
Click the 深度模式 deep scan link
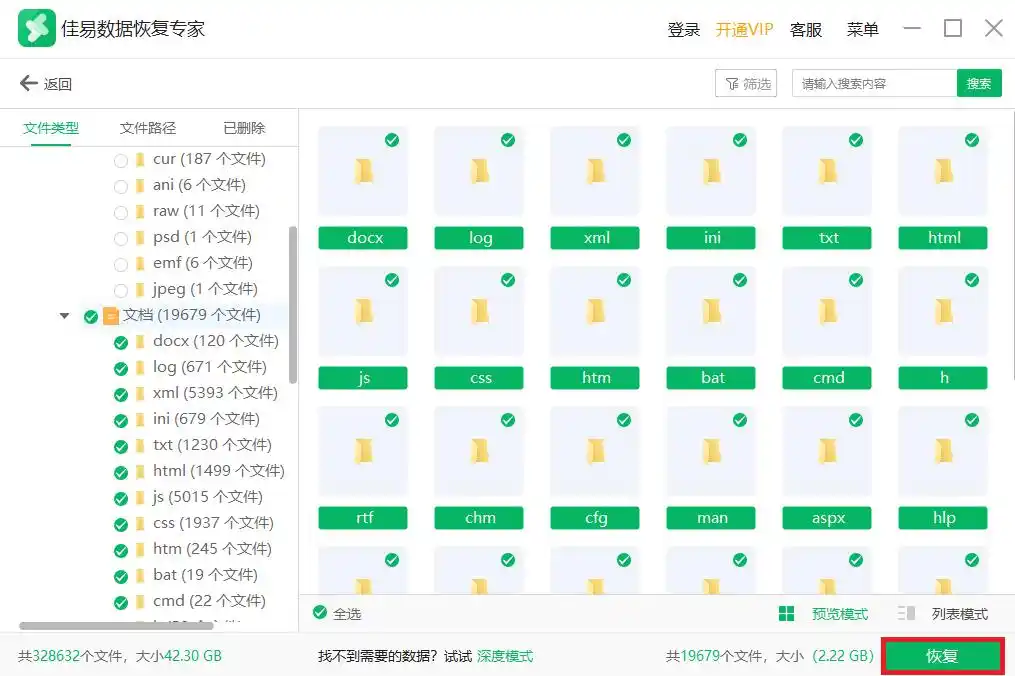(x=505, y=656)
